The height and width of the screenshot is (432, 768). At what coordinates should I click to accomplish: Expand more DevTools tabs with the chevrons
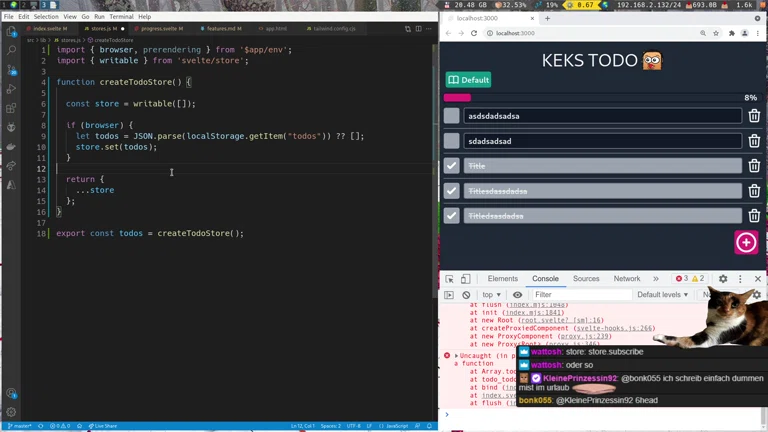pyautogui.click(x=655, y=279)
